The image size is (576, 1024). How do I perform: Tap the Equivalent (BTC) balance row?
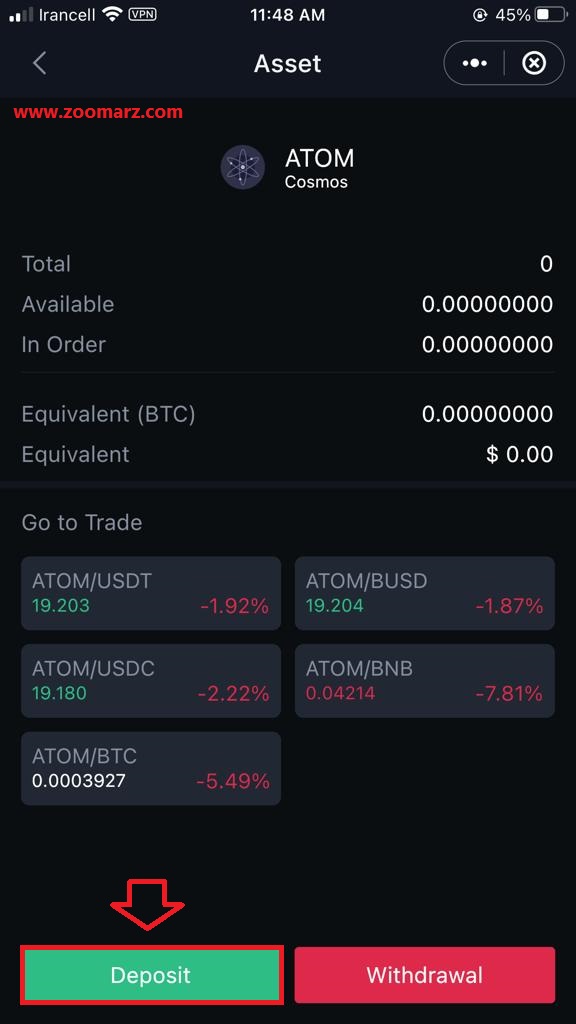click(287, 414)
